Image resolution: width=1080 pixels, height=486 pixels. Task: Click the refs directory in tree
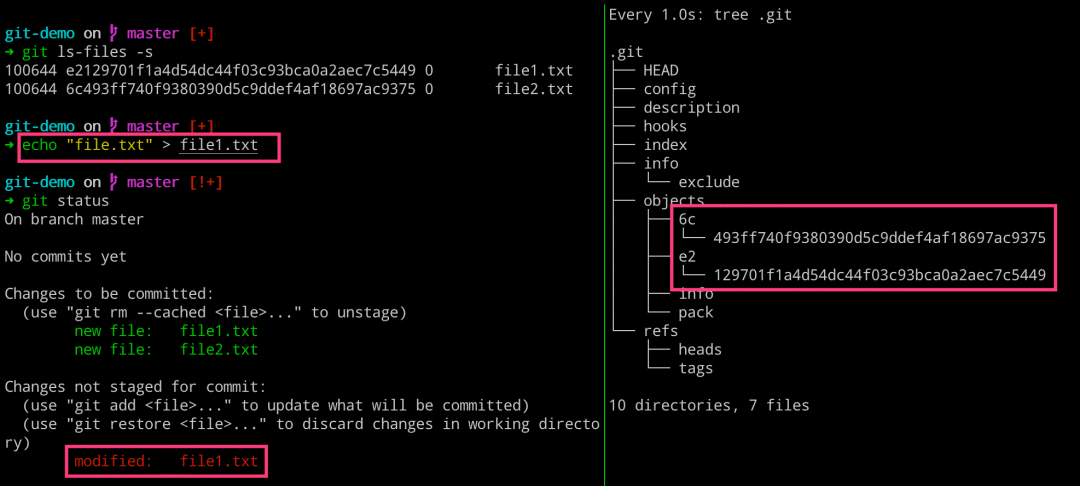tap(661, 331)
